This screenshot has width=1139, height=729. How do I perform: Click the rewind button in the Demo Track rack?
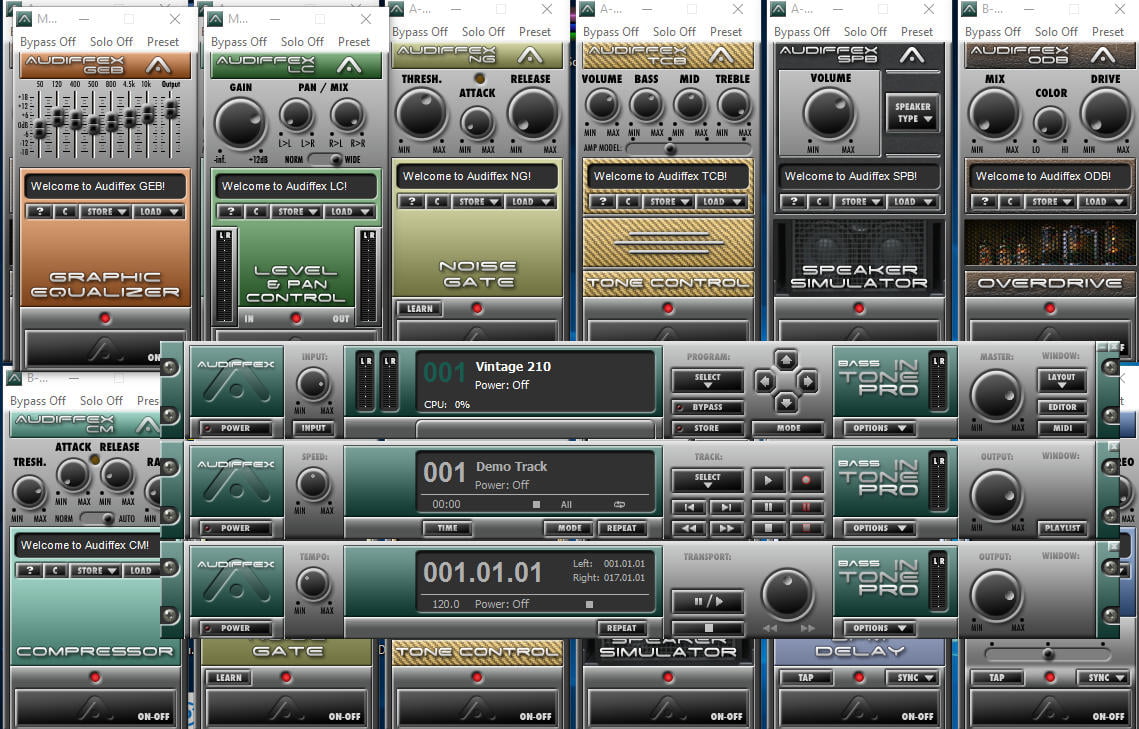coord(689,528)
